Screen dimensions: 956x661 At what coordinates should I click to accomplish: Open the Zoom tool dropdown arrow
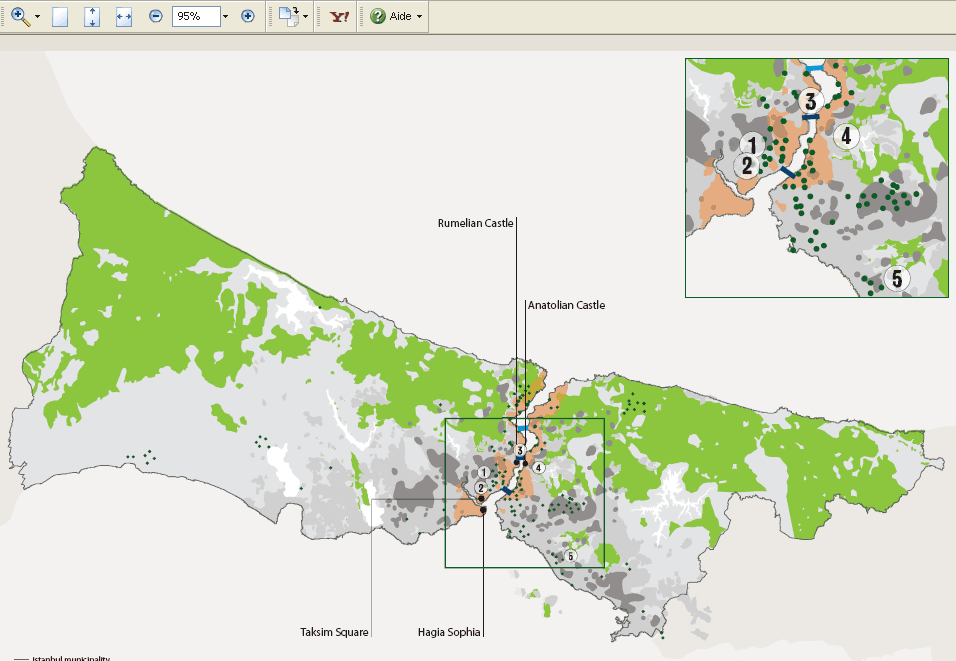35,17
